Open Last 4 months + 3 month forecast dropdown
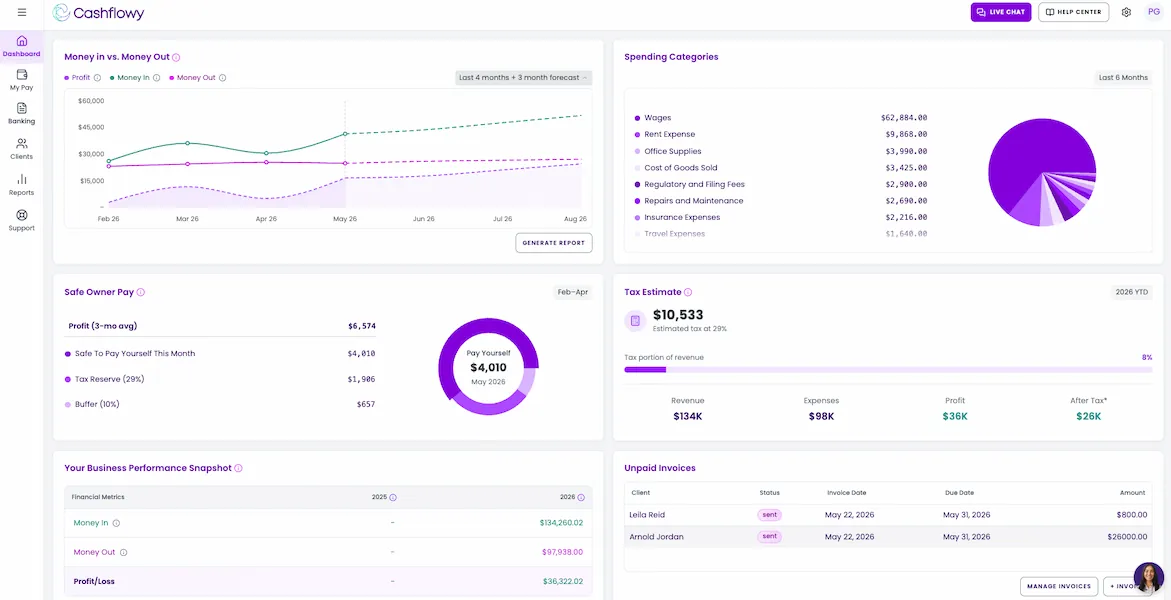Screen dimensions: 1171x600 [x=523, y=78]
